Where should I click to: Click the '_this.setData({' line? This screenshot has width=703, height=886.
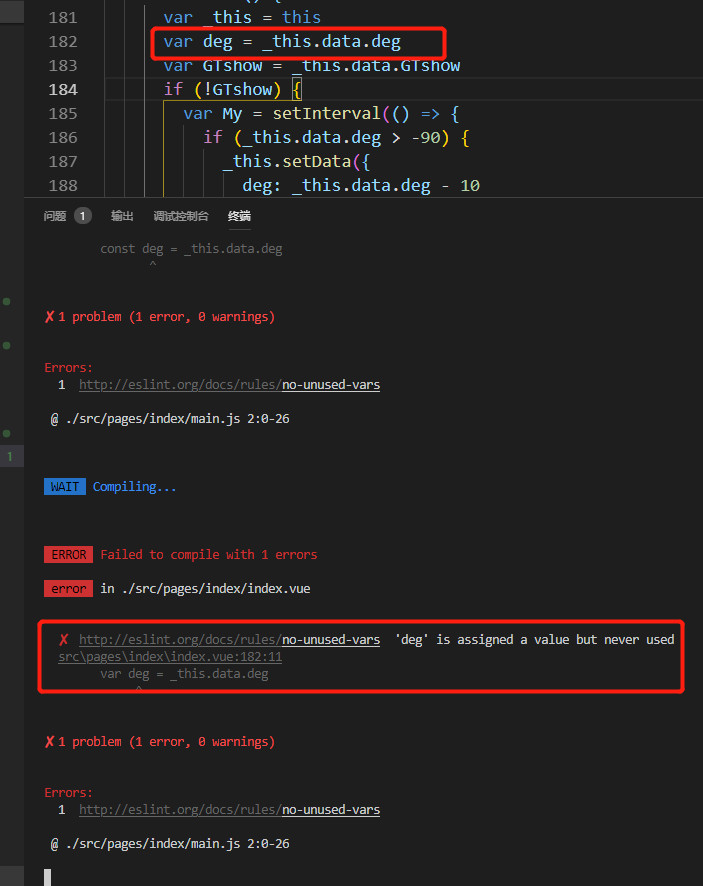296,162
